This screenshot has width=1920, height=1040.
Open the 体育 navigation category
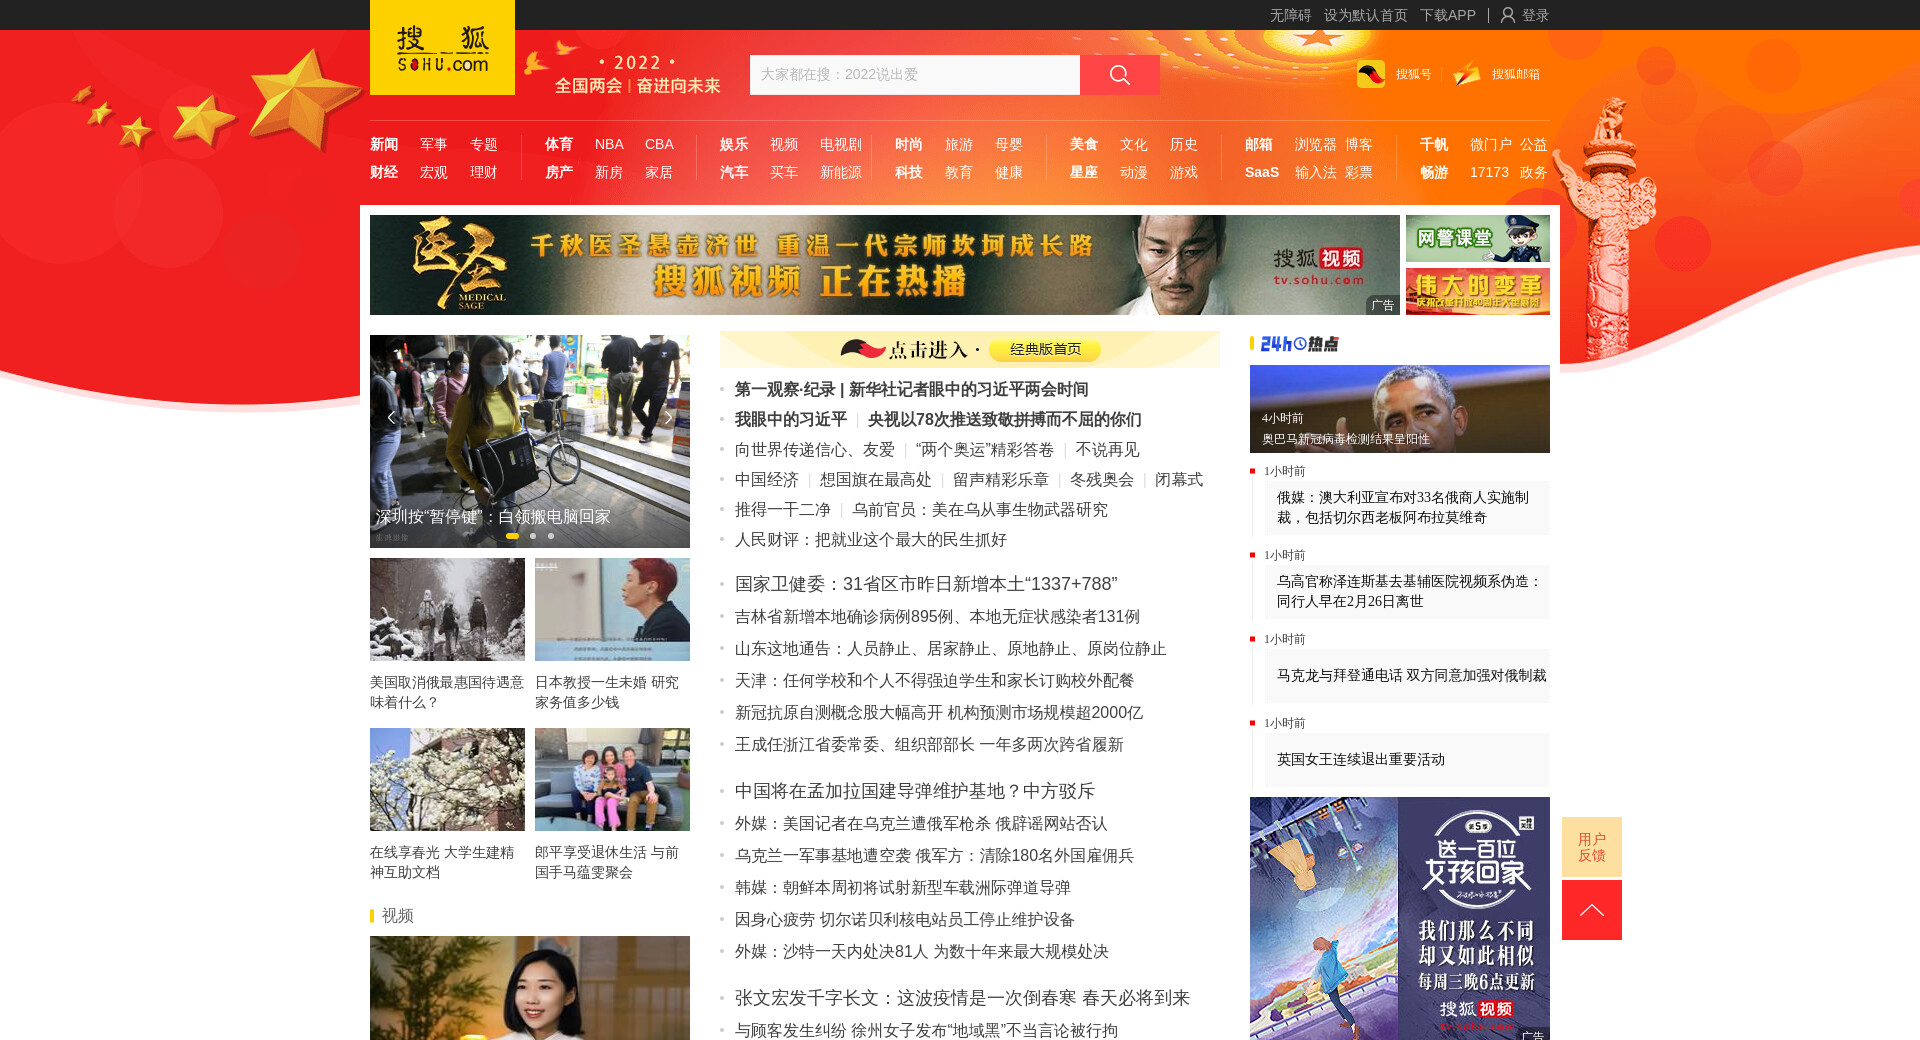click(x=559, y=145)
